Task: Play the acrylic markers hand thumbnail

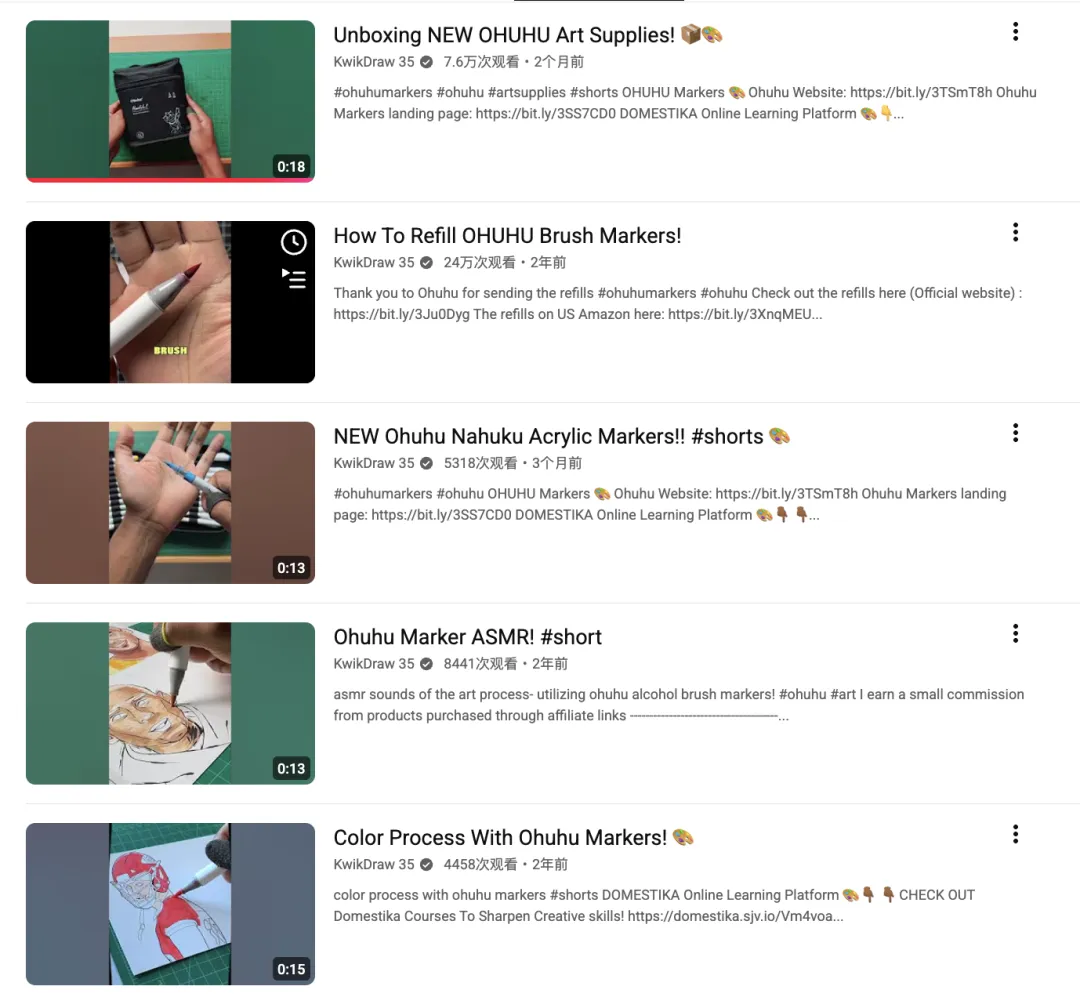Action: pyautogui.click(x=170, y=502)
